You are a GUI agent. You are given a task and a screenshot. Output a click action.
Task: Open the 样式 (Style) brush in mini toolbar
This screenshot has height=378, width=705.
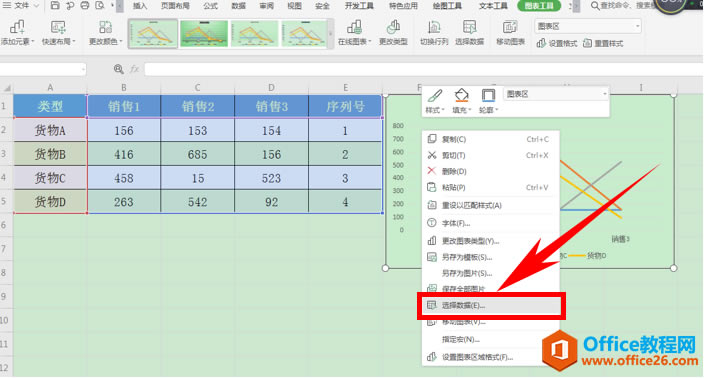[435, 101]
